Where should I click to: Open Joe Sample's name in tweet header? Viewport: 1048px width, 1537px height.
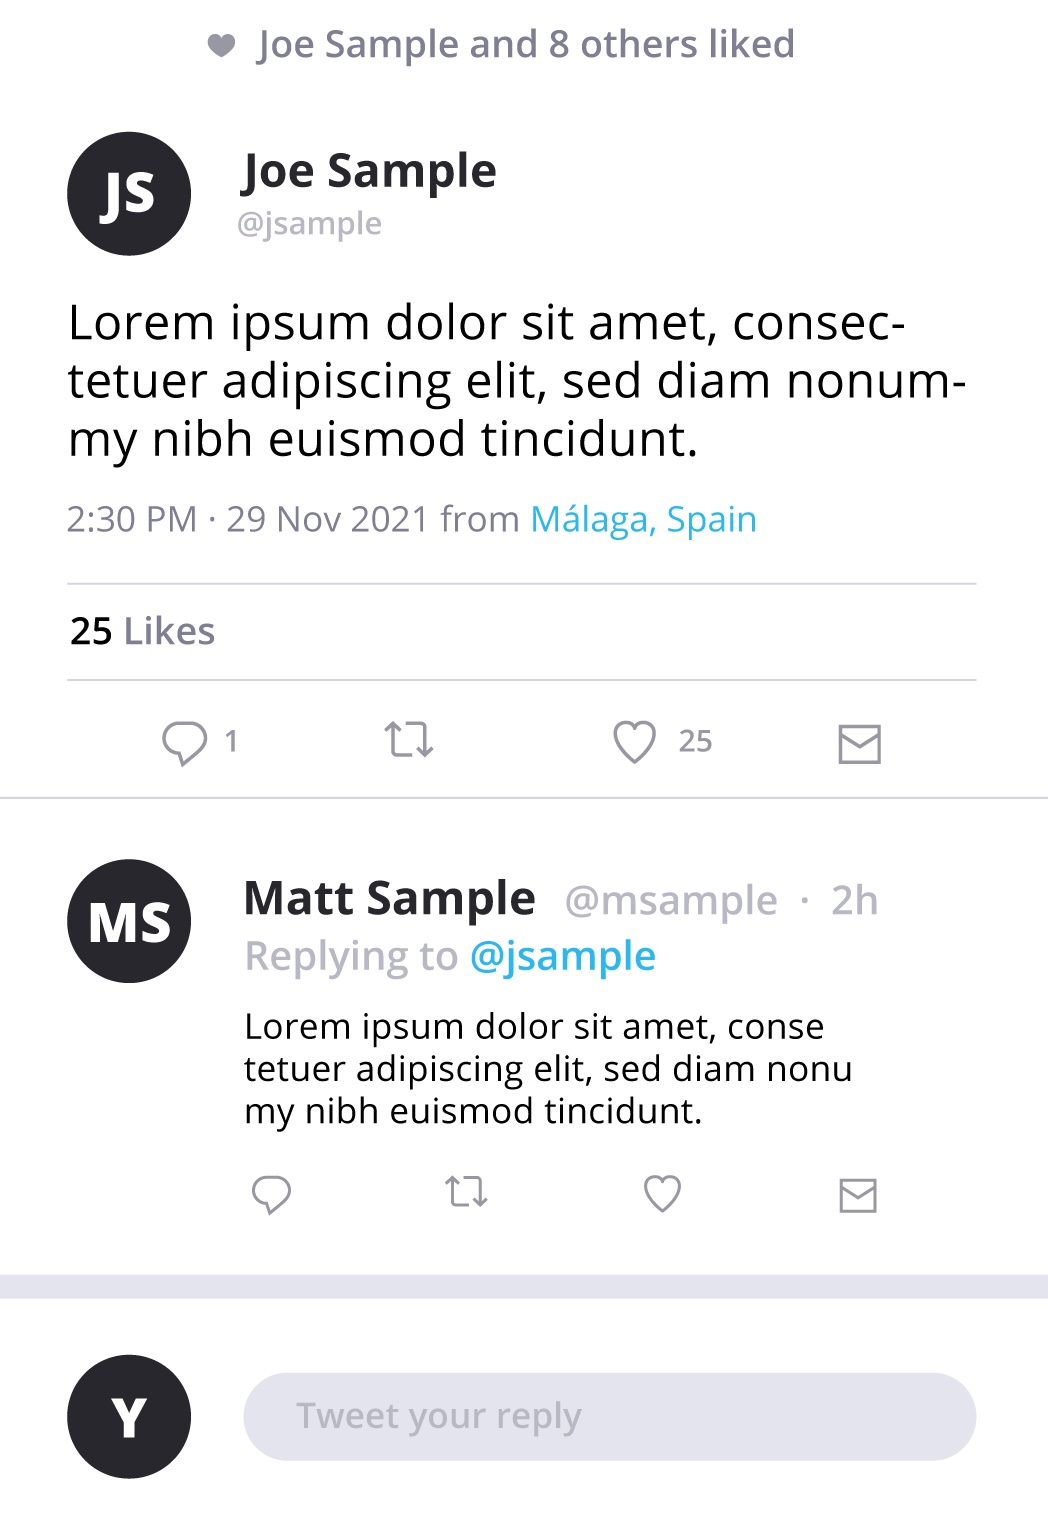369,171
